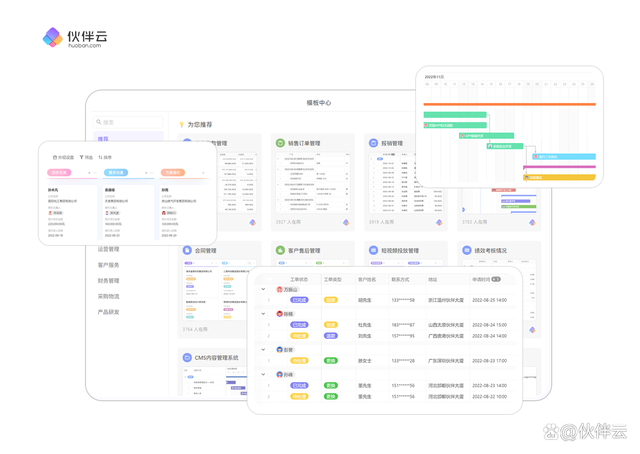This screenshot has width=640, height=454.
Task: Click the 短视频投放管理 template icon
Action: 373,251
